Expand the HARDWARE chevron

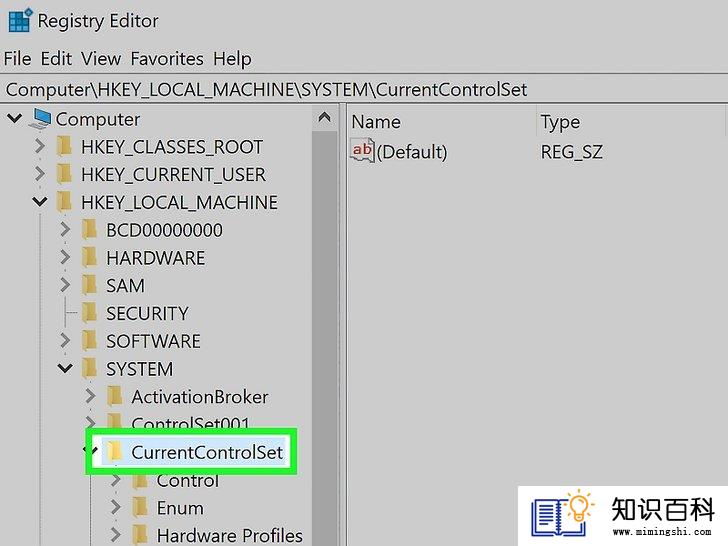65,258
